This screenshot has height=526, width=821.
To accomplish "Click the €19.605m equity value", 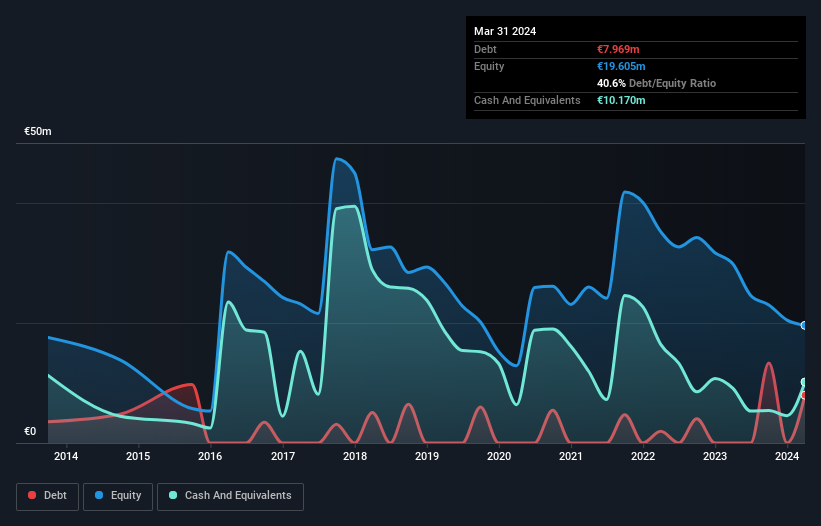I will click(x=621, y=66).
